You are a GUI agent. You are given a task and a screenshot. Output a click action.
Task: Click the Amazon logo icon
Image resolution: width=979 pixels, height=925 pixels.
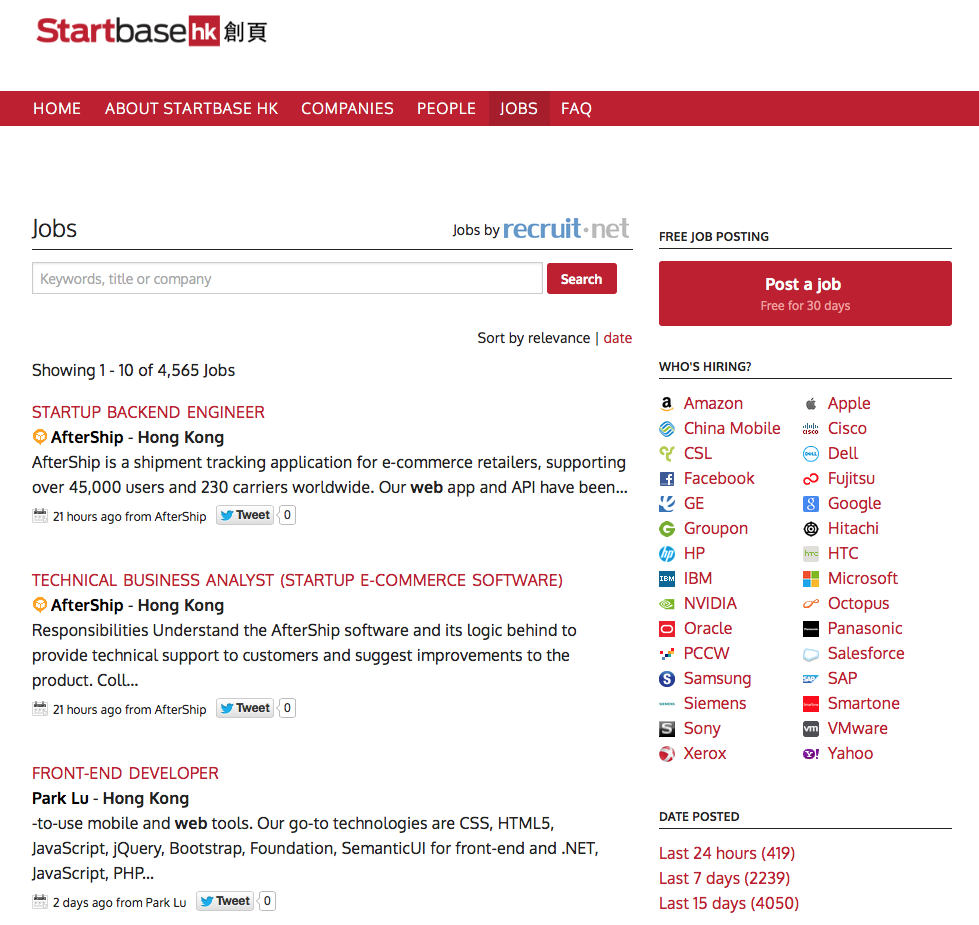click(x=667, y=404)
